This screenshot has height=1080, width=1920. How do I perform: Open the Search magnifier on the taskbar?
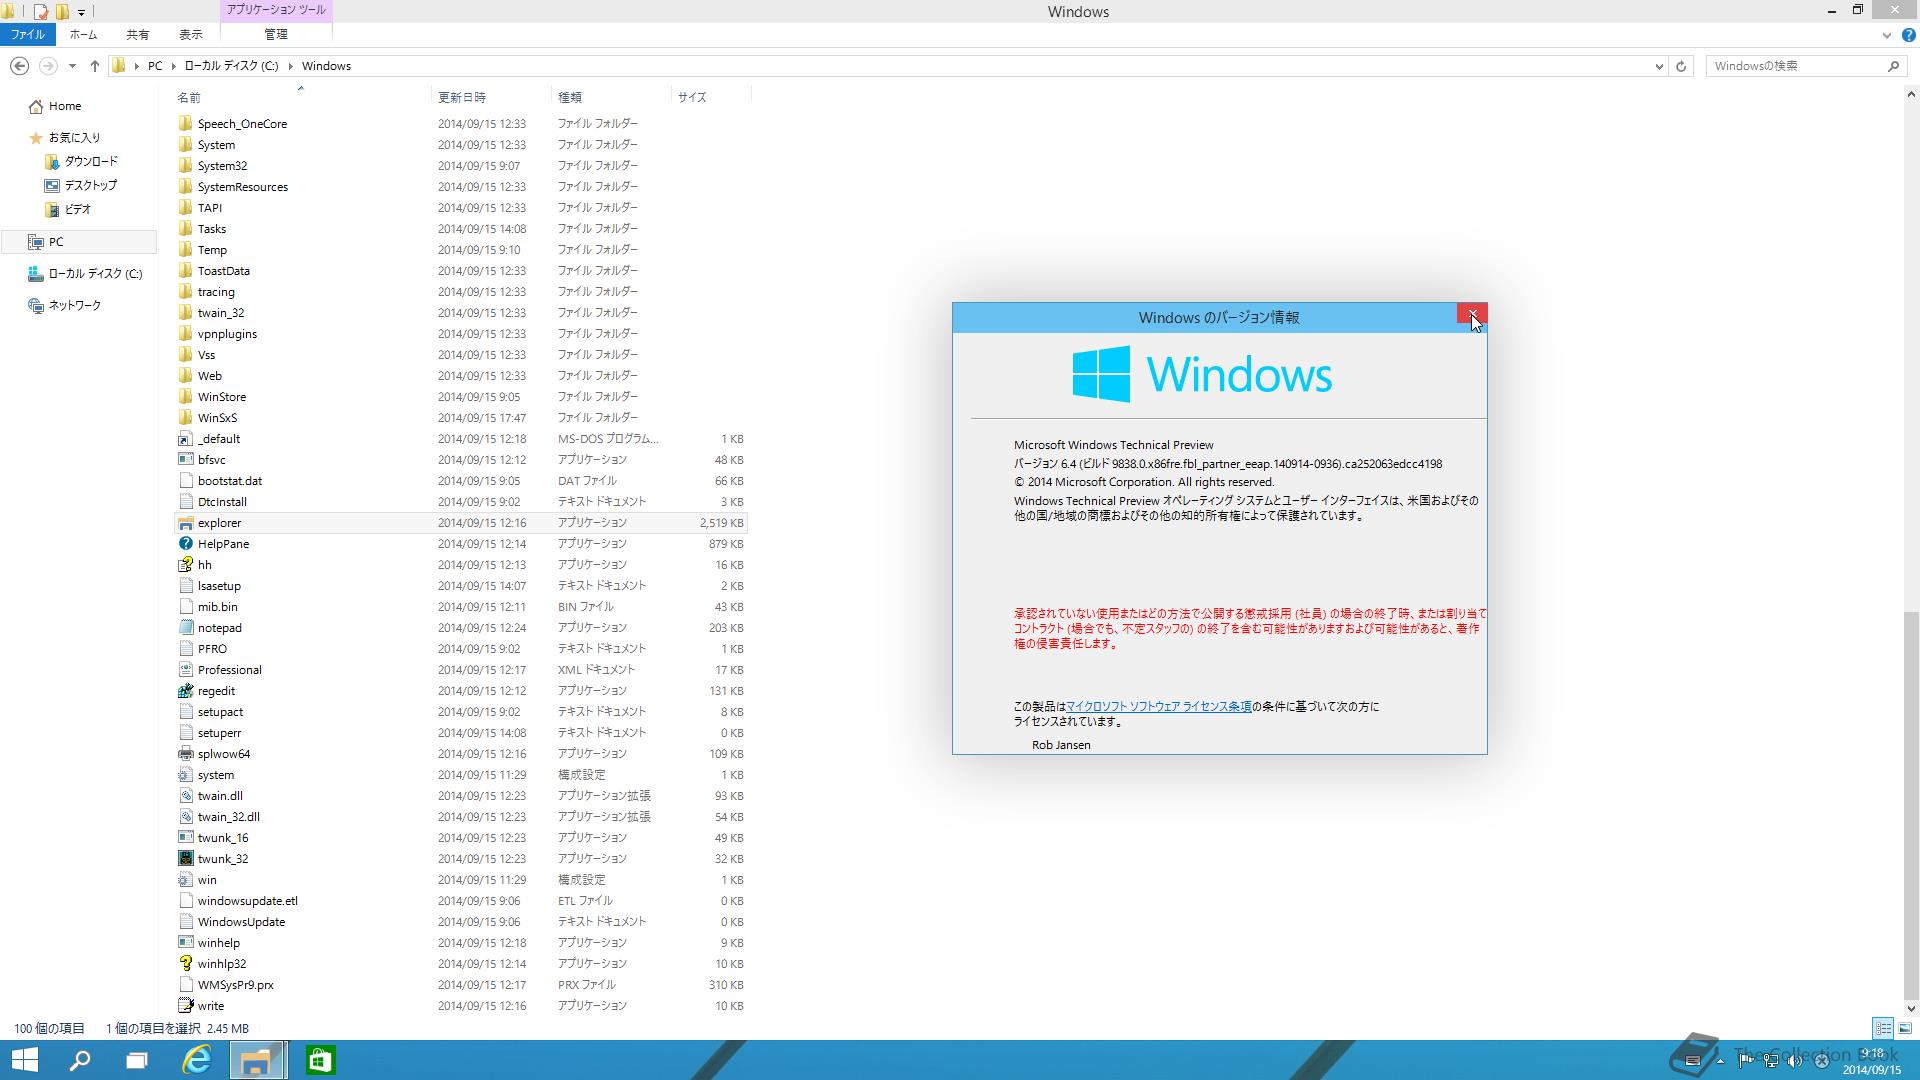[79, 1060]
